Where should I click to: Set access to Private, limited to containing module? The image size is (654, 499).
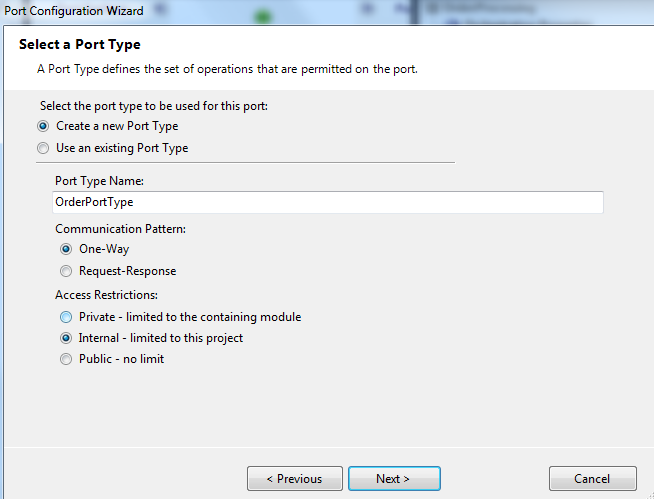coord(66,317)
